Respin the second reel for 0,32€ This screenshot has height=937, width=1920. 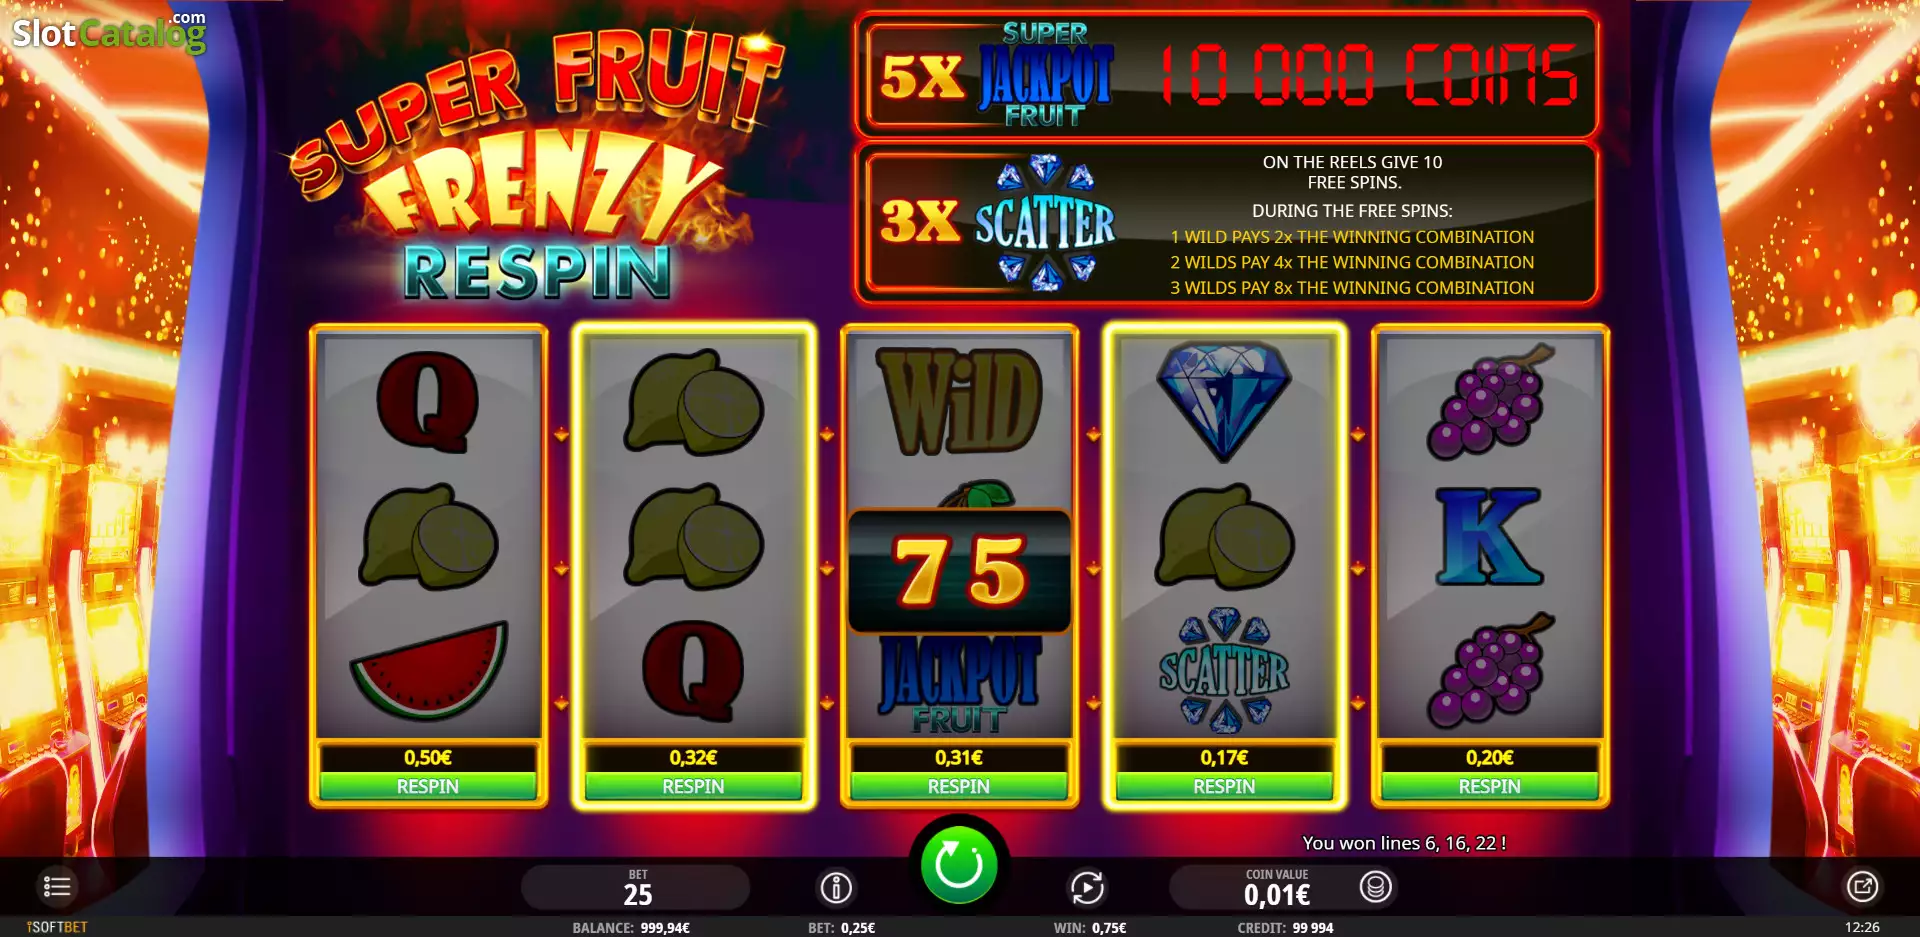pos(693,786)
